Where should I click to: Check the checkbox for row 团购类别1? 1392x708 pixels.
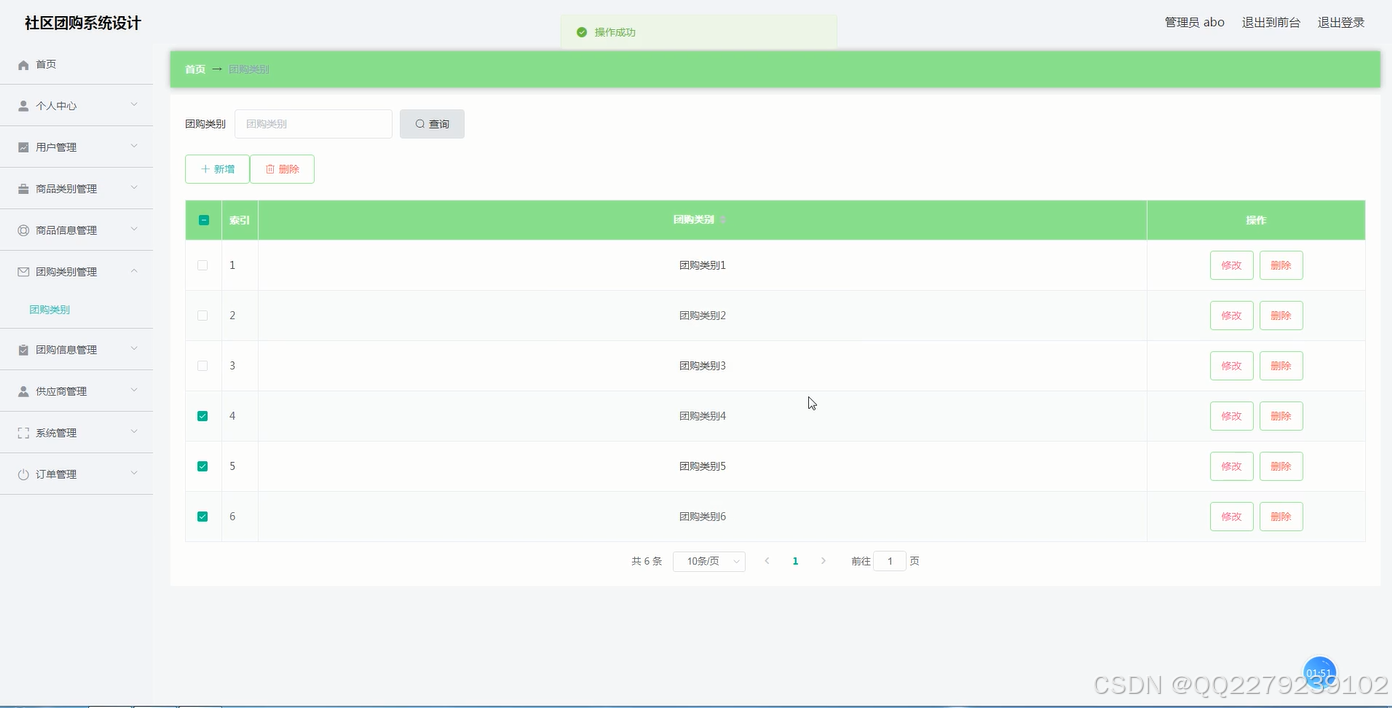pos(203,265)
